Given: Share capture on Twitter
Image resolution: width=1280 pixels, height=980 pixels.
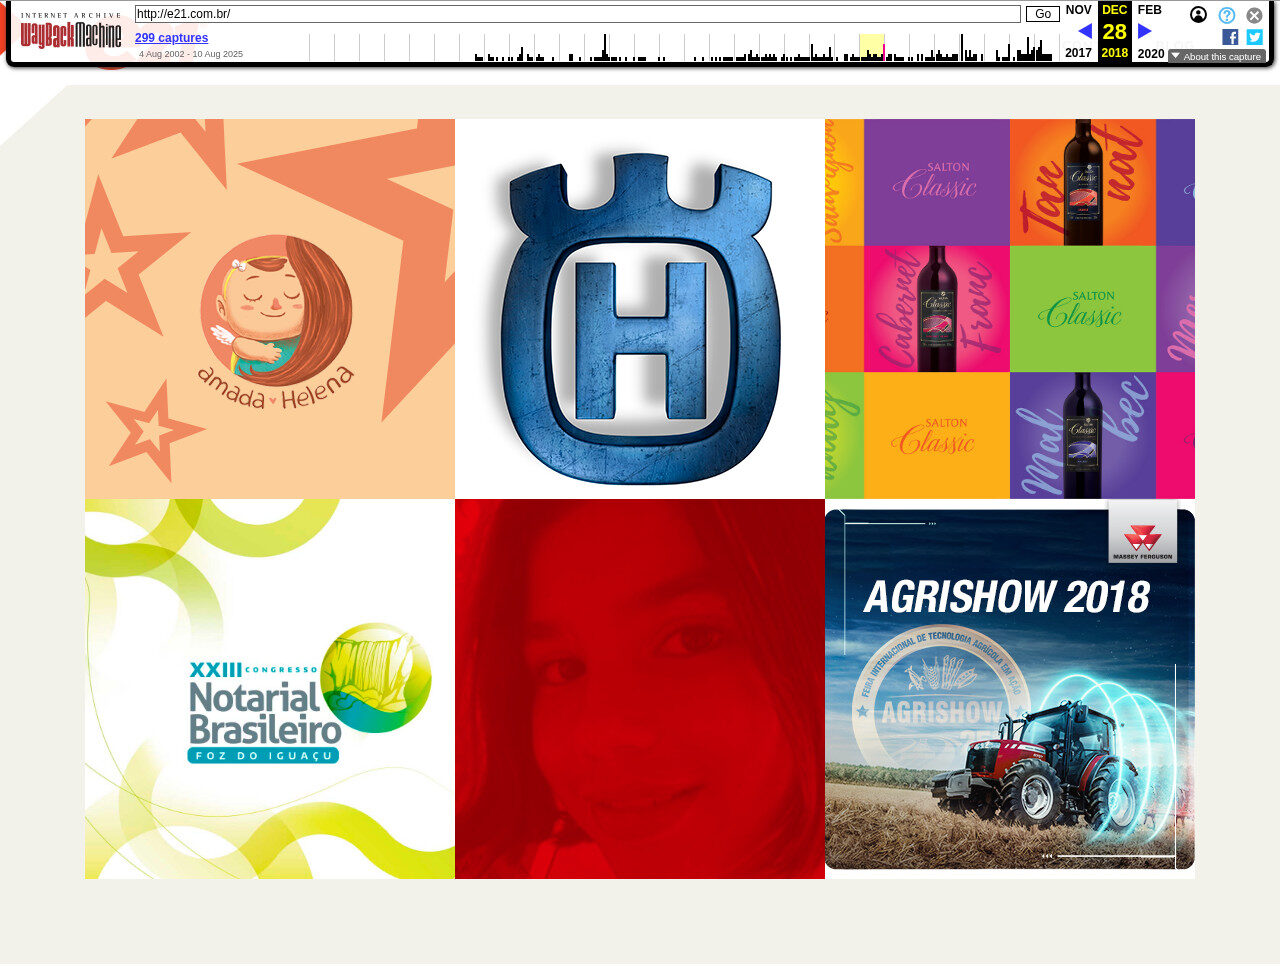Looking at the screenshot, I should coord(1254,37).
